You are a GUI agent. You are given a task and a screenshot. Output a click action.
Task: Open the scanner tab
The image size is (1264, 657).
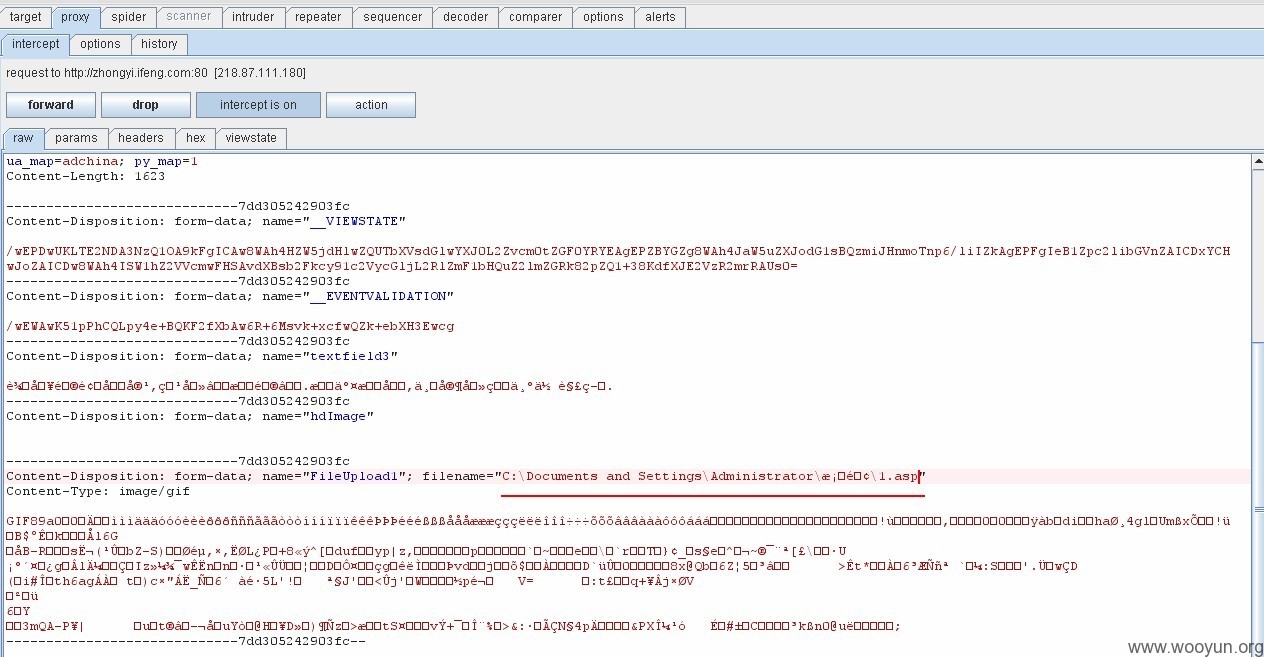click(x=189, y=17)
